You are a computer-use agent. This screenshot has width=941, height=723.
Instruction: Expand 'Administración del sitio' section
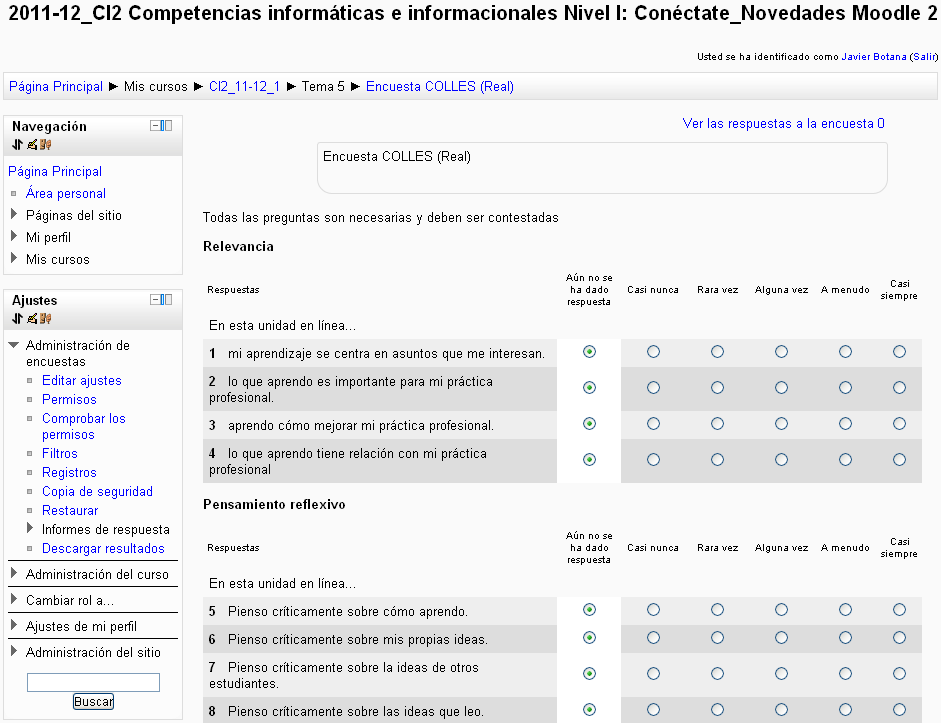pos(14,652)
